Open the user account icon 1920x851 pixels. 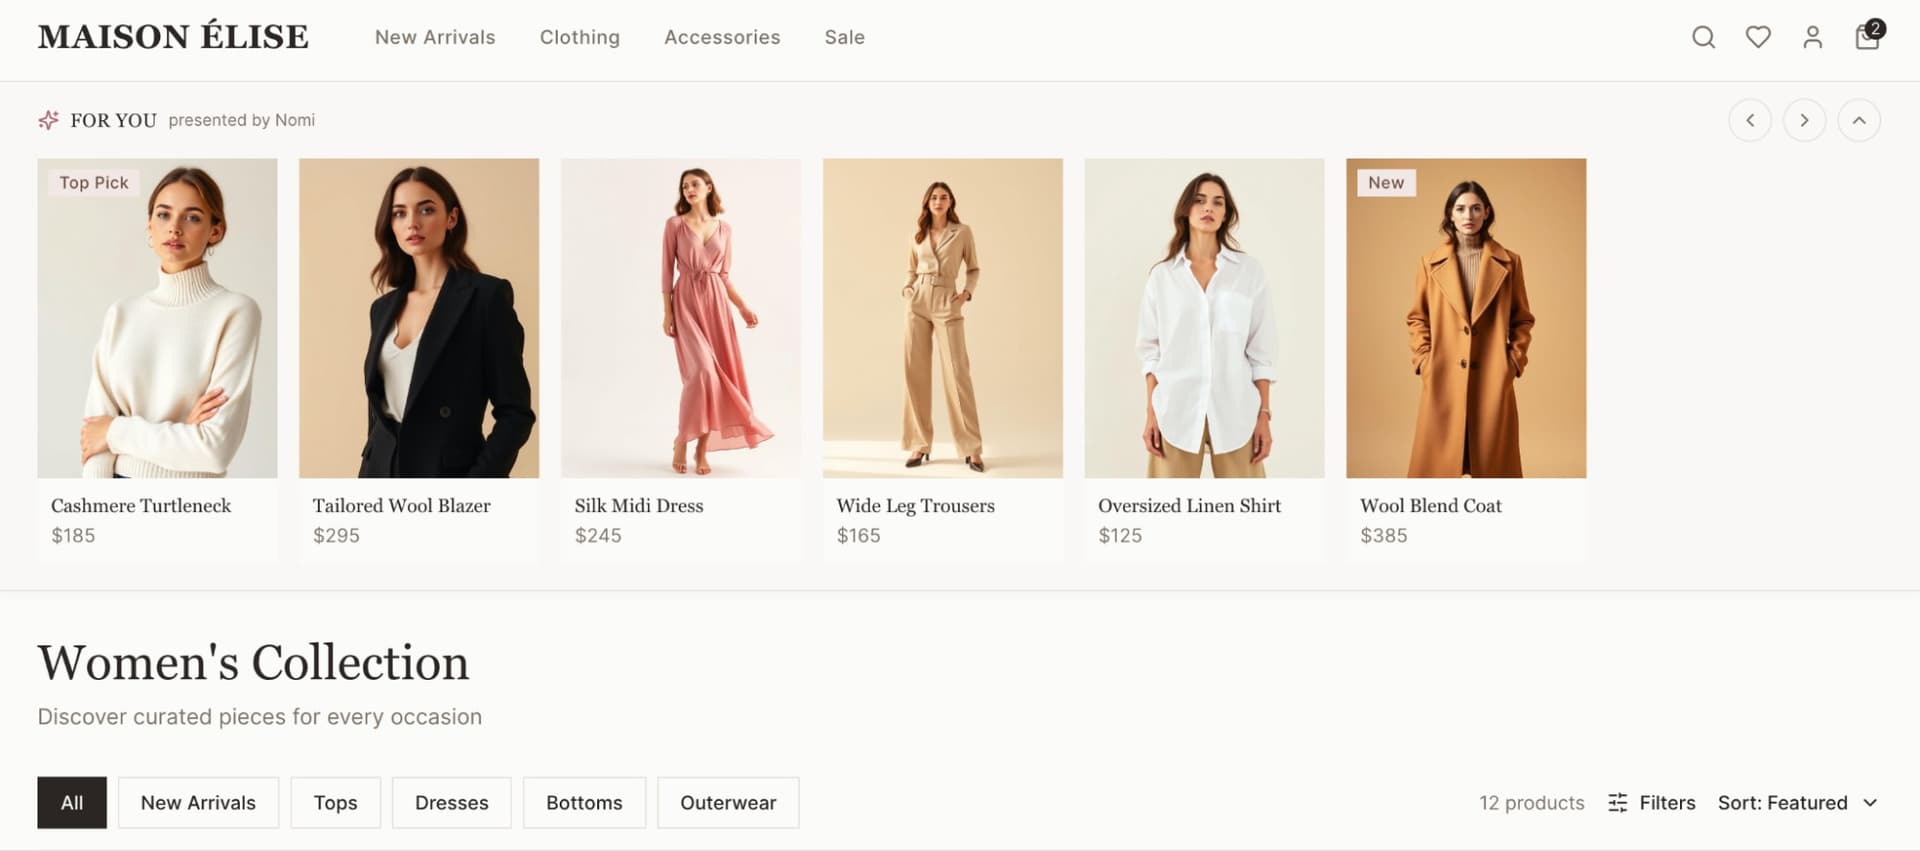[1812, 37]
